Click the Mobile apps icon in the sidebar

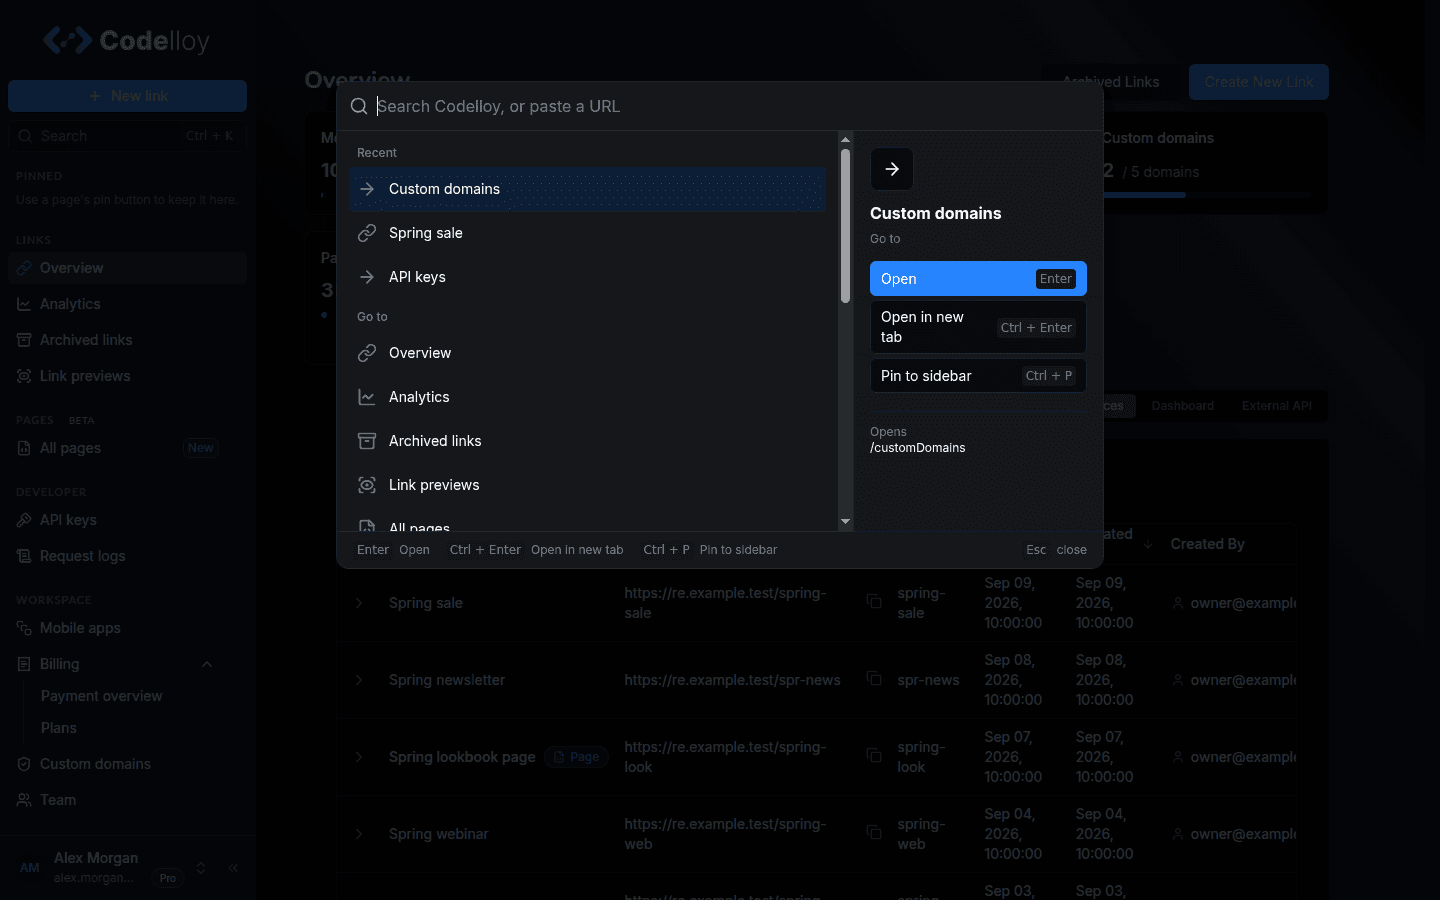[x=24, y=628]
